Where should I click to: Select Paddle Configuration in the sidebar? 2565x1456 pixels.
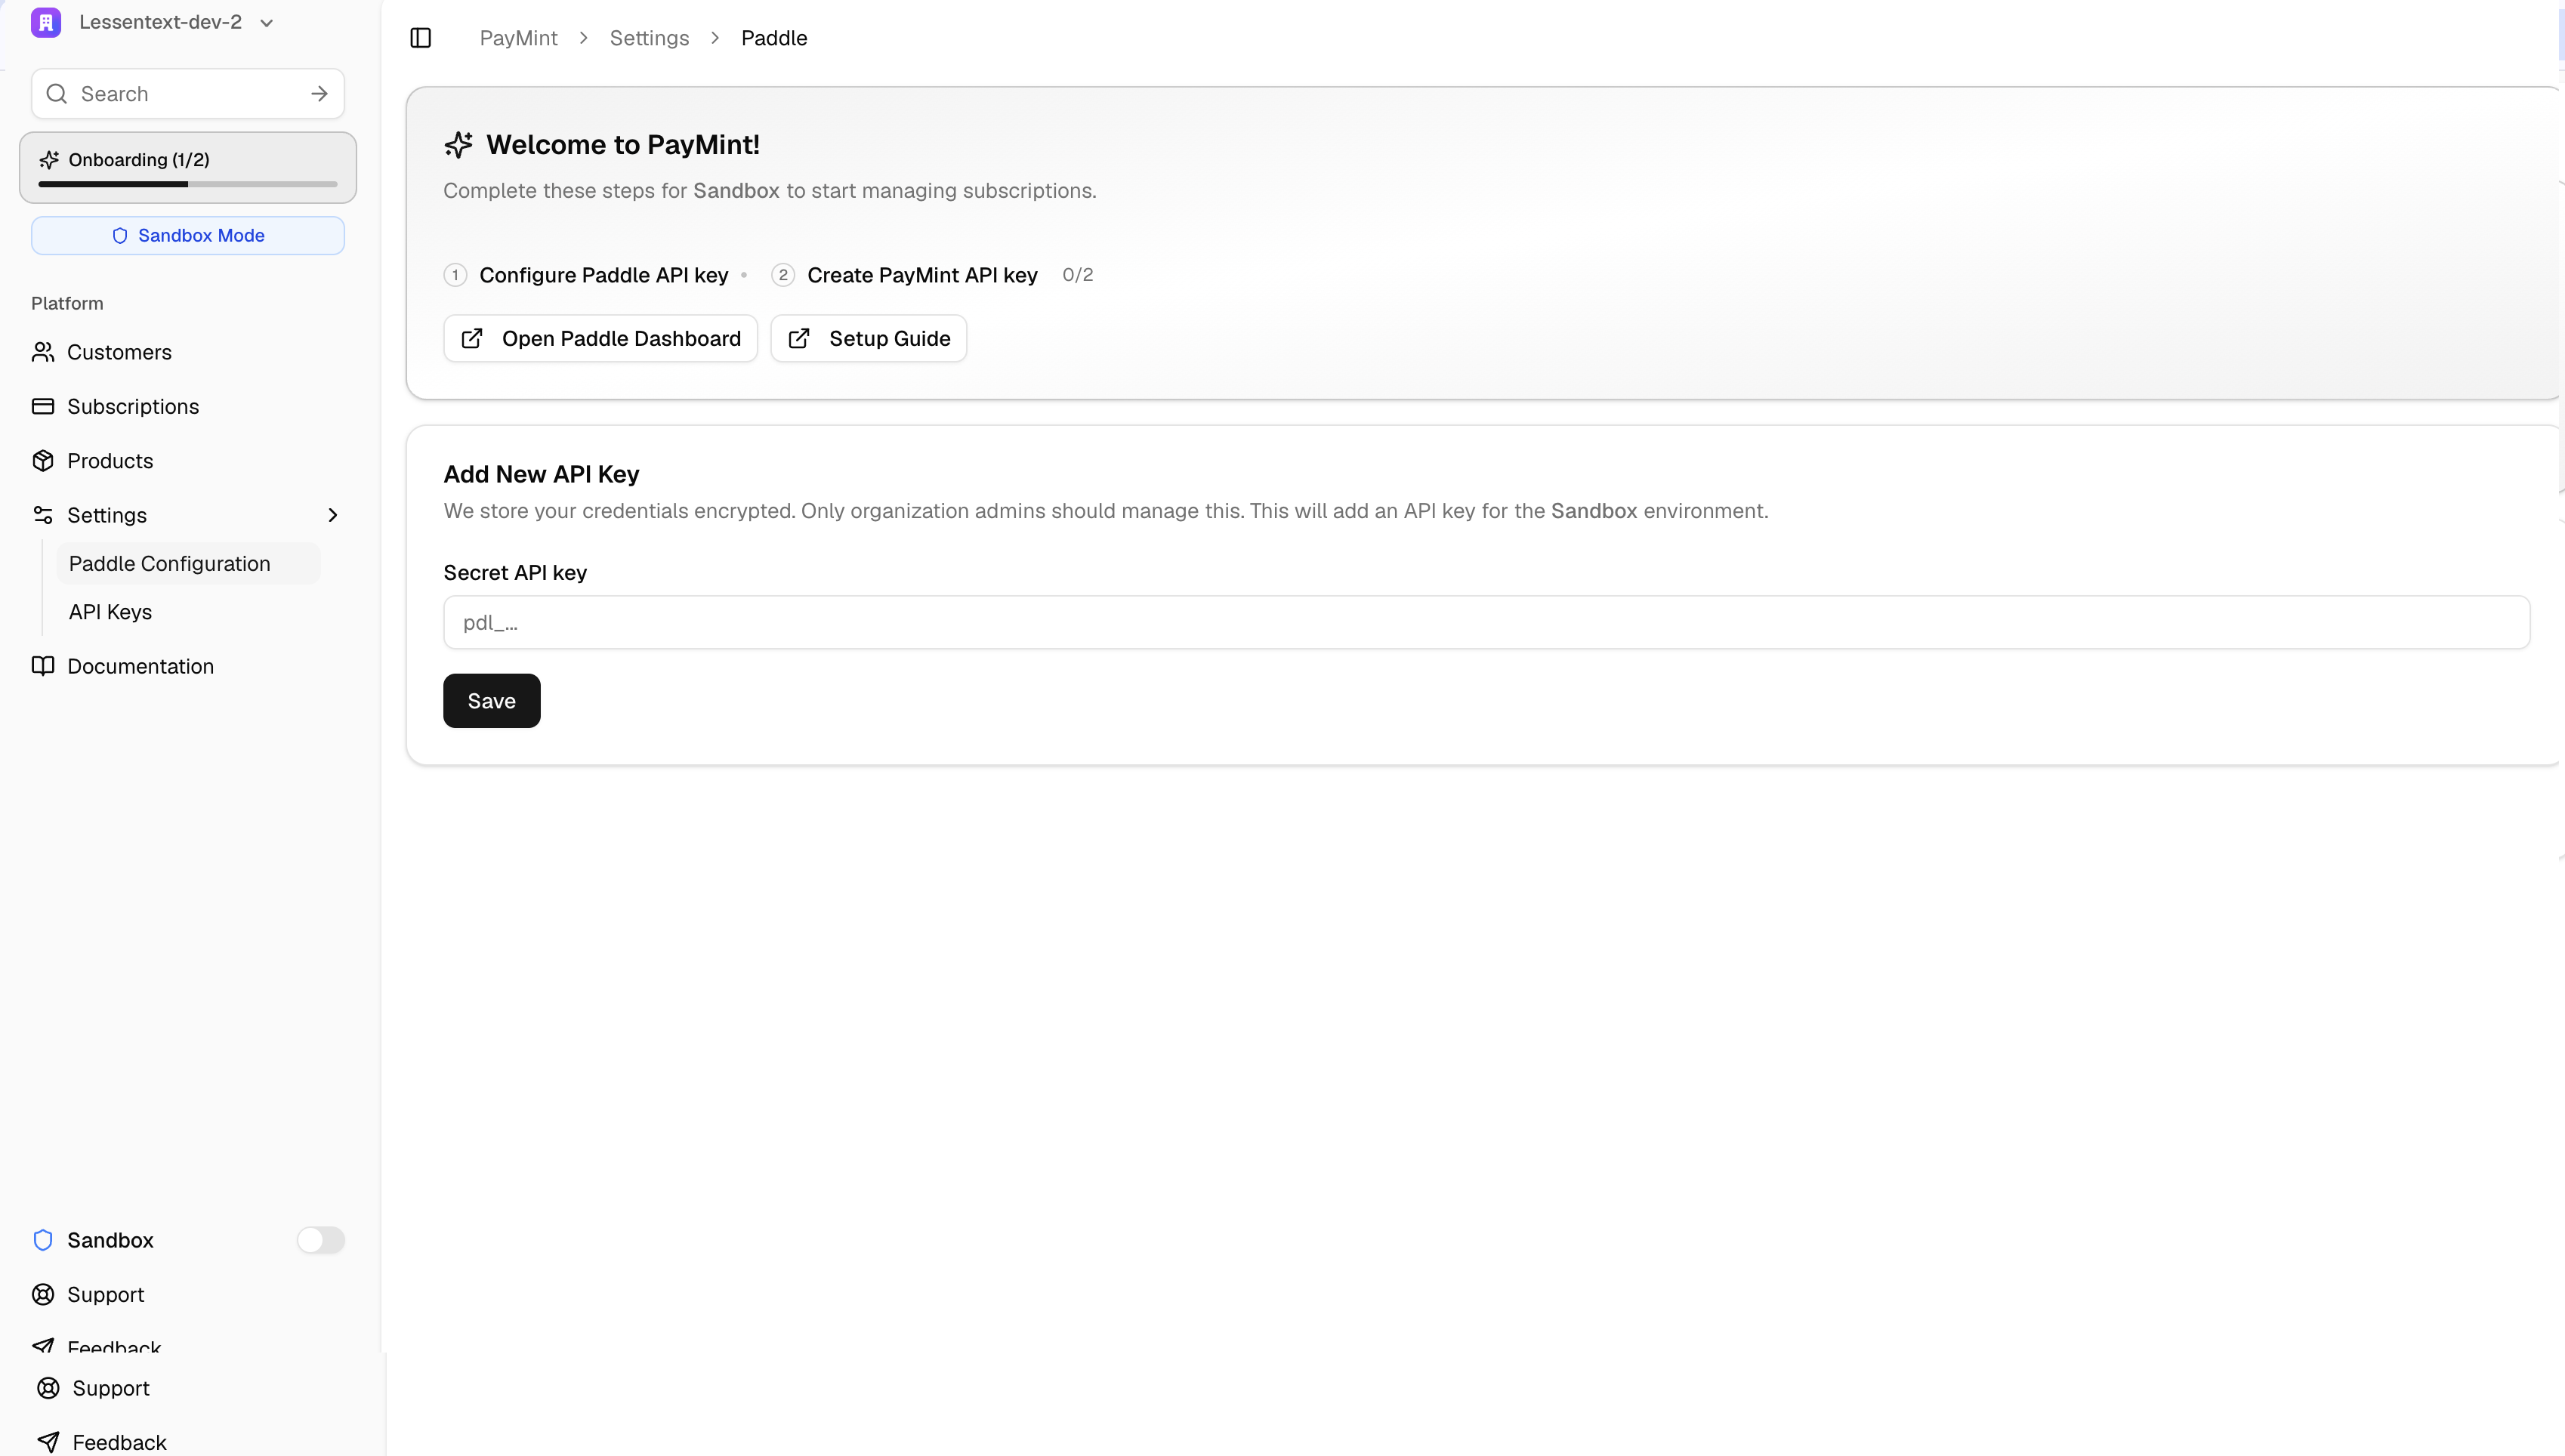point(169,563)
